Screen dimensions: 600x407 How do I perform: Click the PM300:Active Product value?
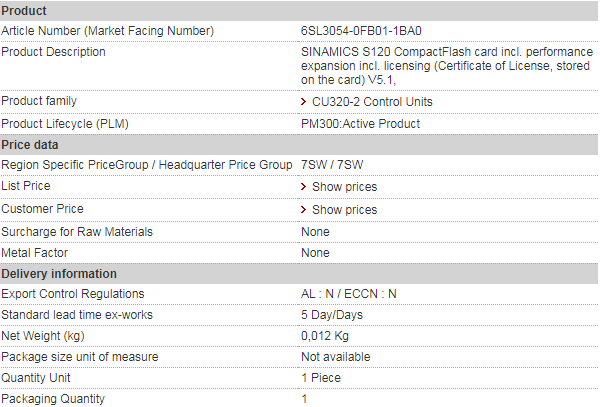coord(360,124)
